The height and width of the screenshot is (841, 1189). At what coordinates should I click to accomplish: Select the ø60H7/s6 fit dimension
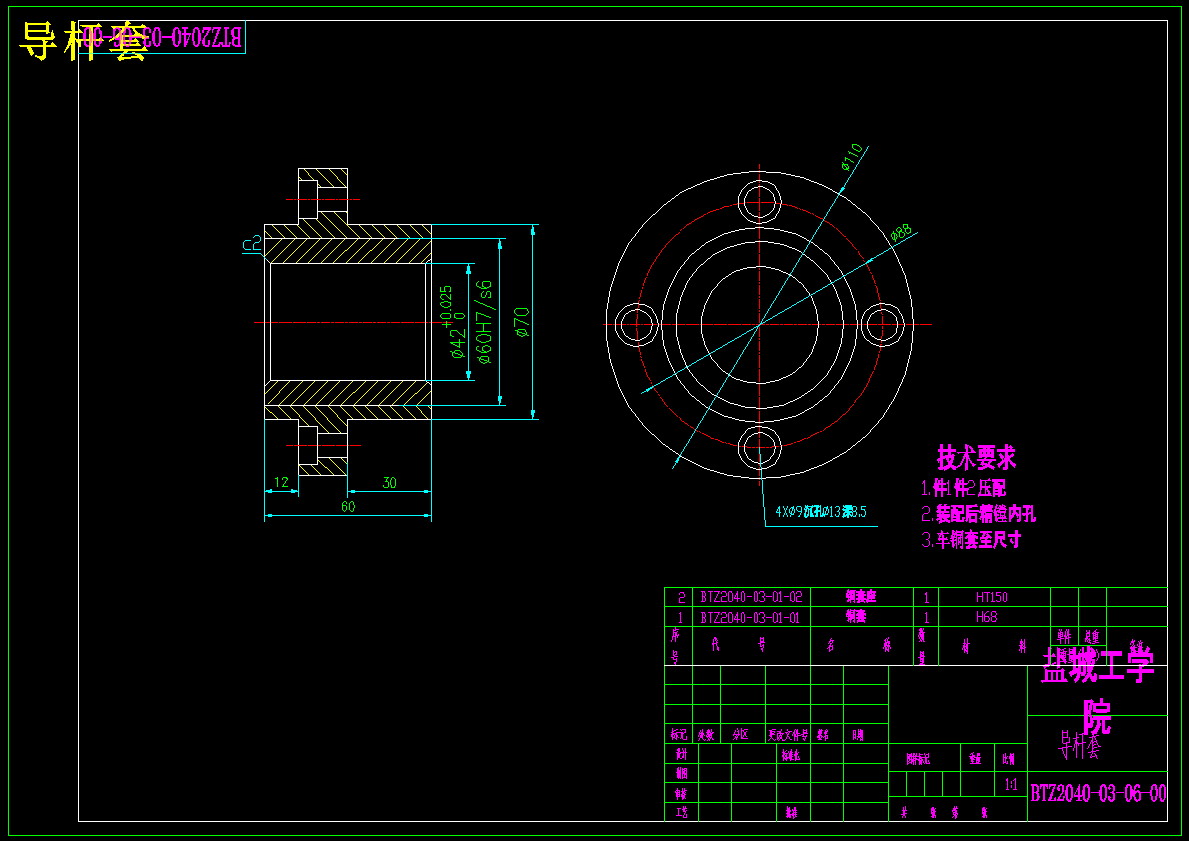click(x=483, y=322)
